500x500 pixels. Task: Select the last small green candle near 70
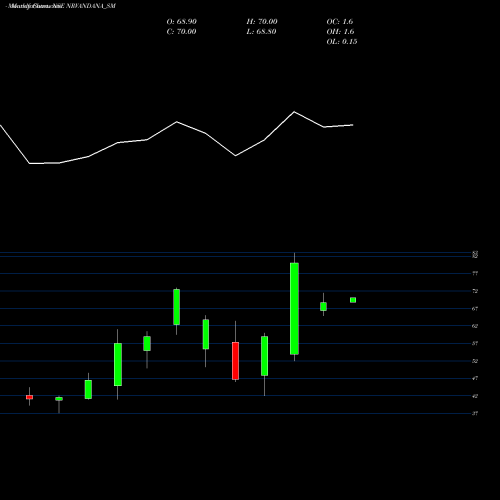[353, 300]
